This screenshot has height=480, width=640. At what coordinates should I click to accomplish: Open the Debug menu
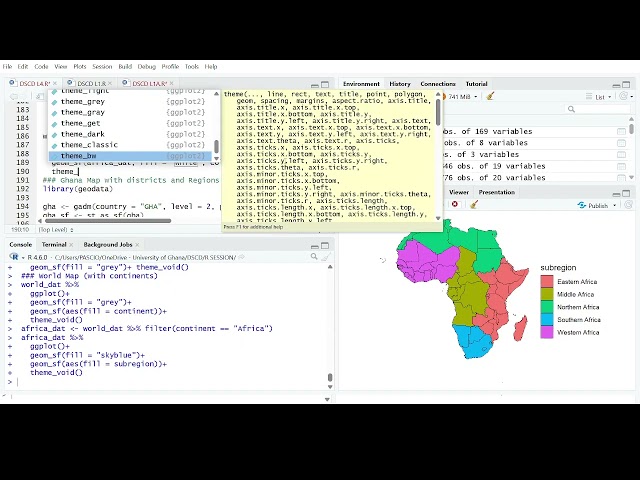point(147,67)
